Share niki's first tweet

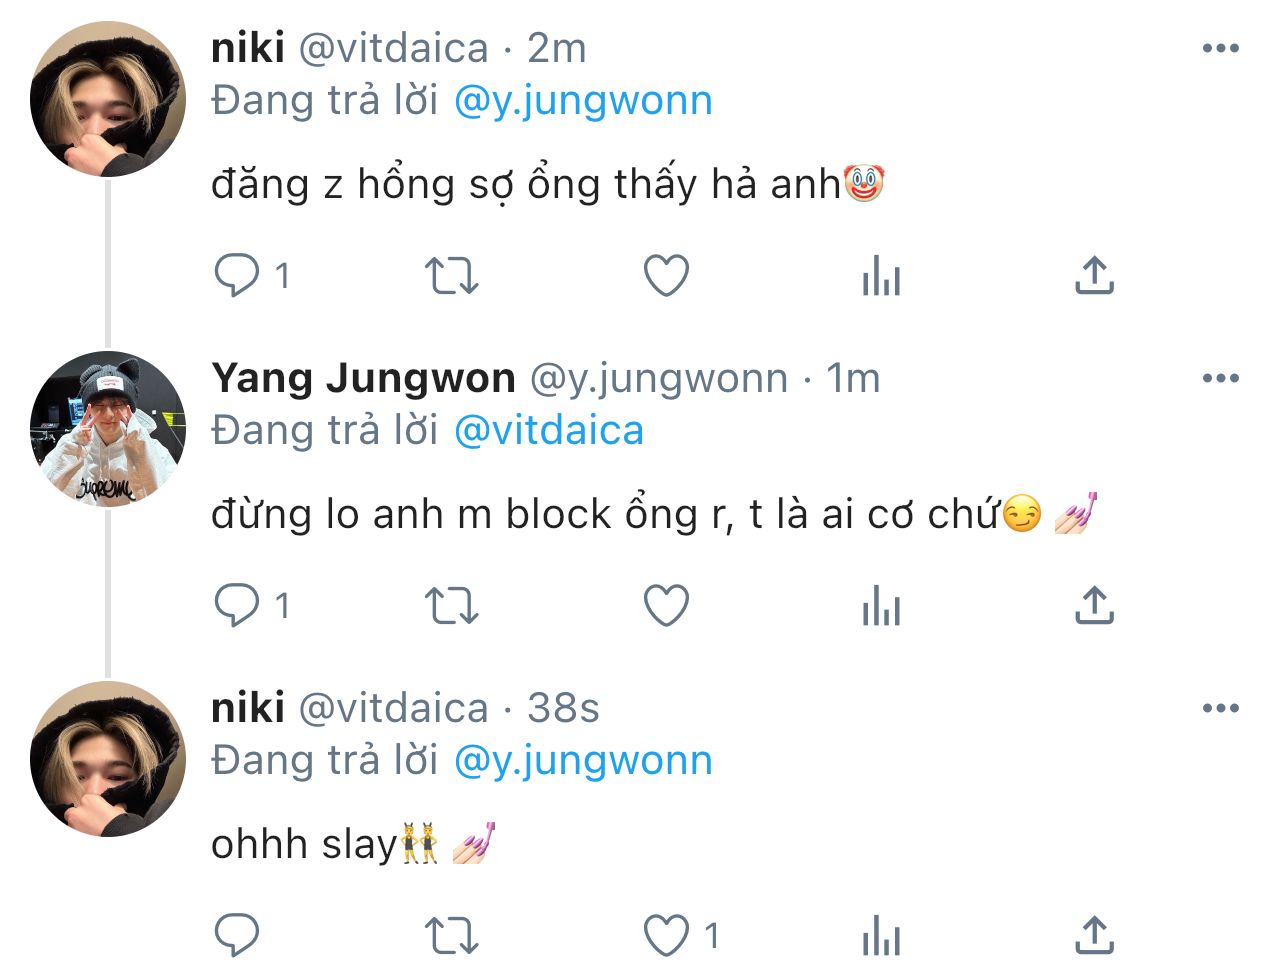click(1094, 275)
